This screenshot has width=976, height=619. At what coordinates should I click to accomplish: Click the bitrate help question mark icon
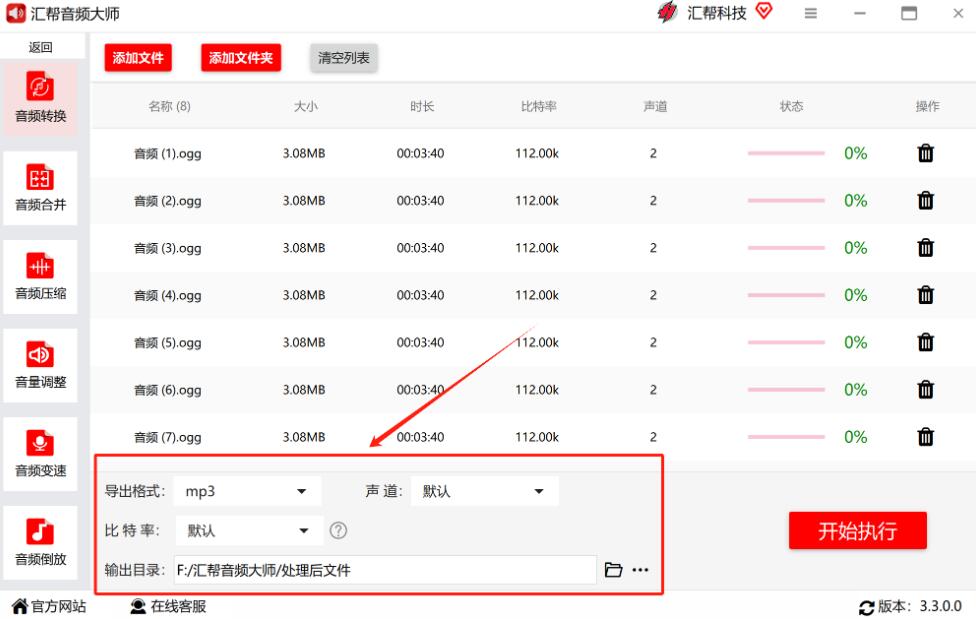coord(338,531)
